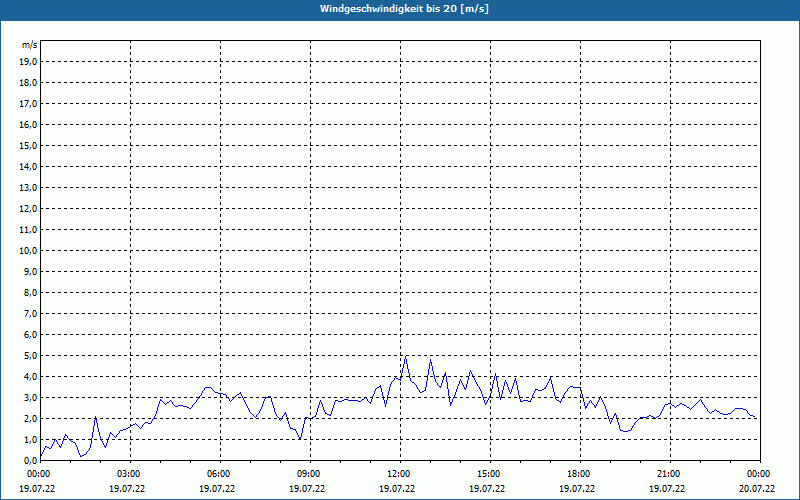Click the 8,0 y-axis label
Image resolution: width=800 pixels, height=500 pixels.
[x=30, y=292]
